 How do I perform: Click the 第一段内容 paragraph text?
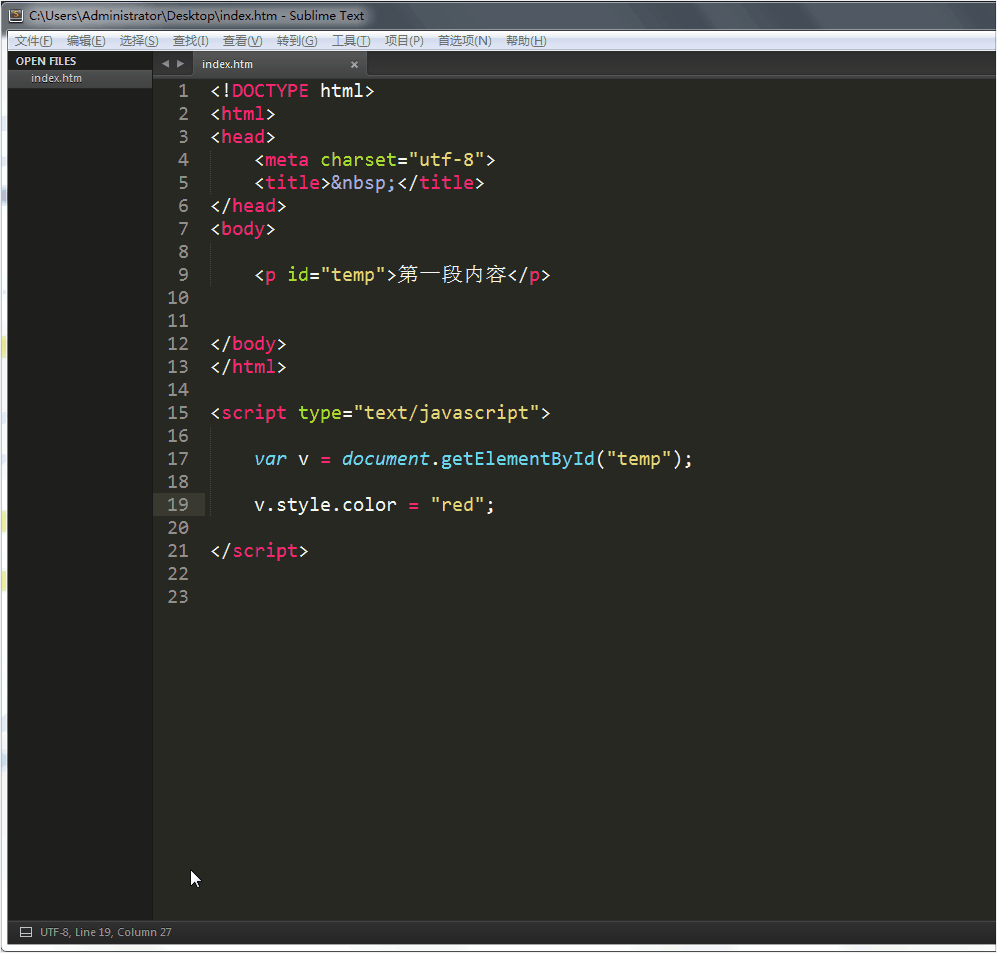[x=452, y=275]
